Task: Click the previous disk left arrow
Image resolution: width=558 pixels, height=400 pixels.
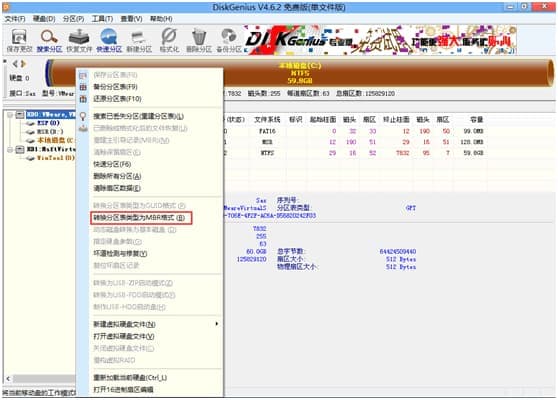Action: (x=15, y=64)
